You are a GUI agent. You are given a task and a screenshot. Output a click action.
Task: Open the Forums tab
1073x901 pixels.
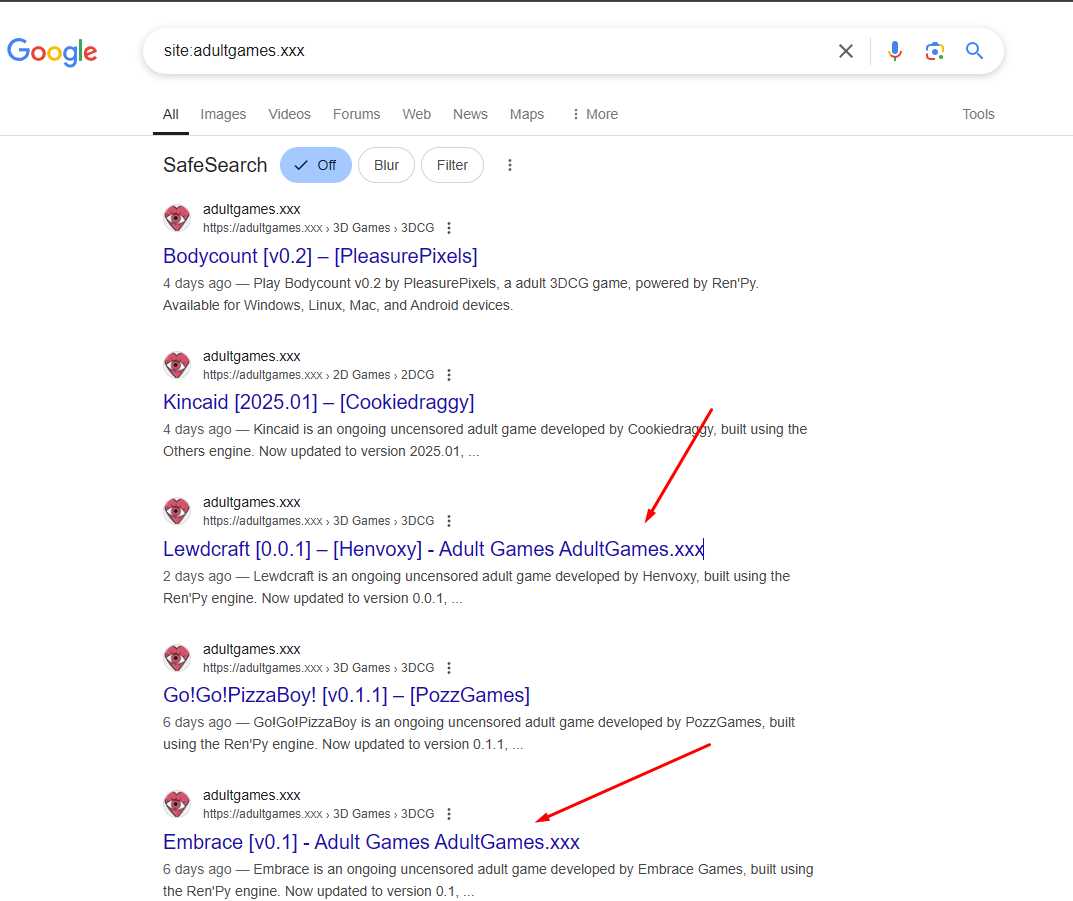point(357,114)
